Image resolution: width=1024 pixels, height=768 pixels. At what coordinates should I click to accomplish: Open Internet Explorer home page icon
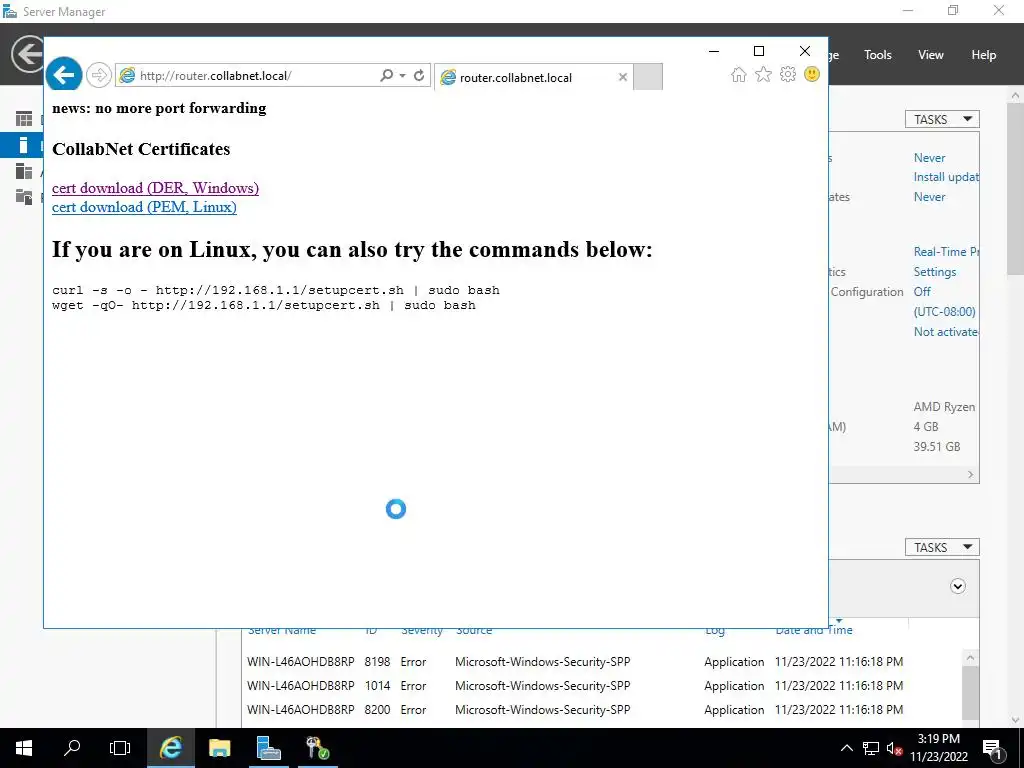(x=739, y=74)
